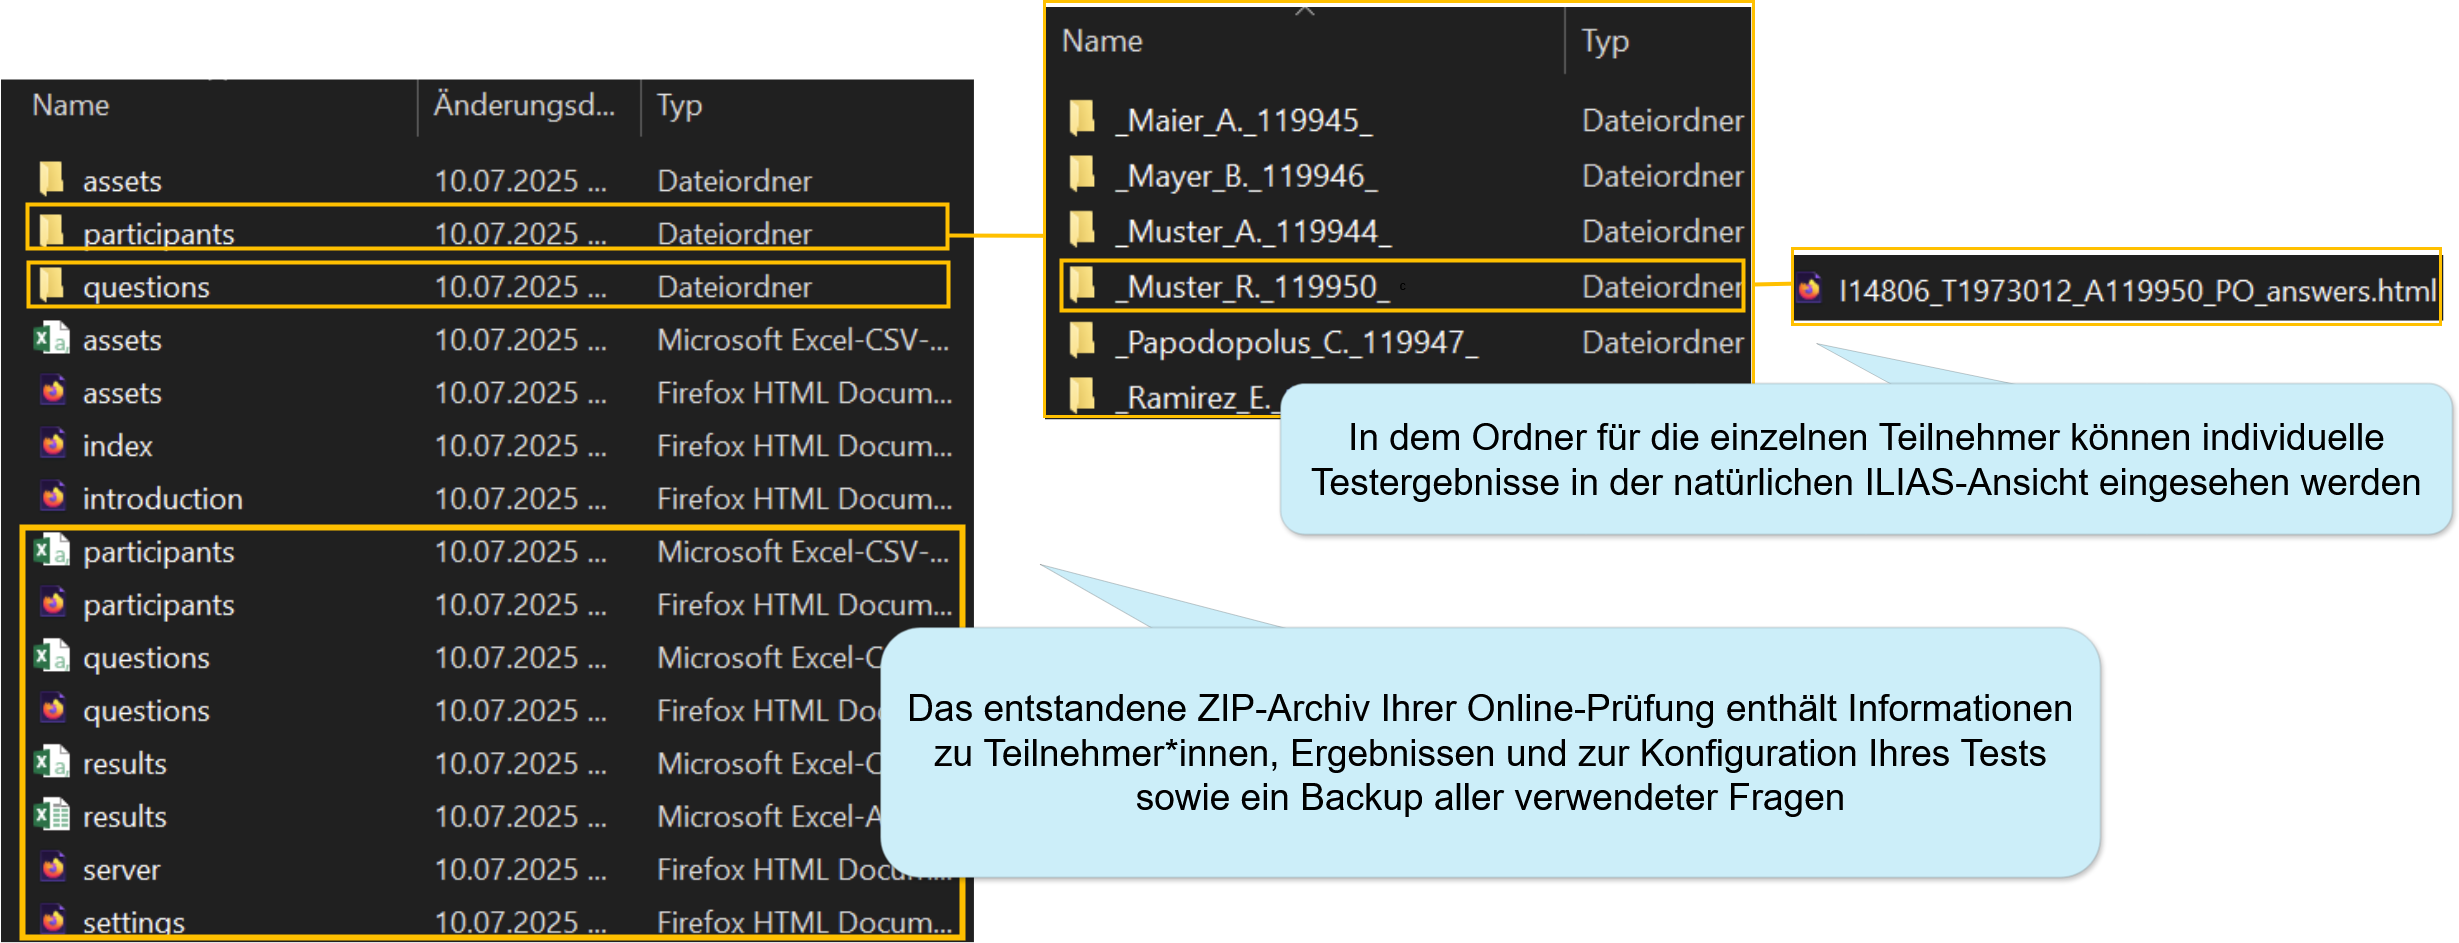Click Dateiordner type of _Maier_A._119945_ row
The image size is (2459, 943).
point(1663,121)
